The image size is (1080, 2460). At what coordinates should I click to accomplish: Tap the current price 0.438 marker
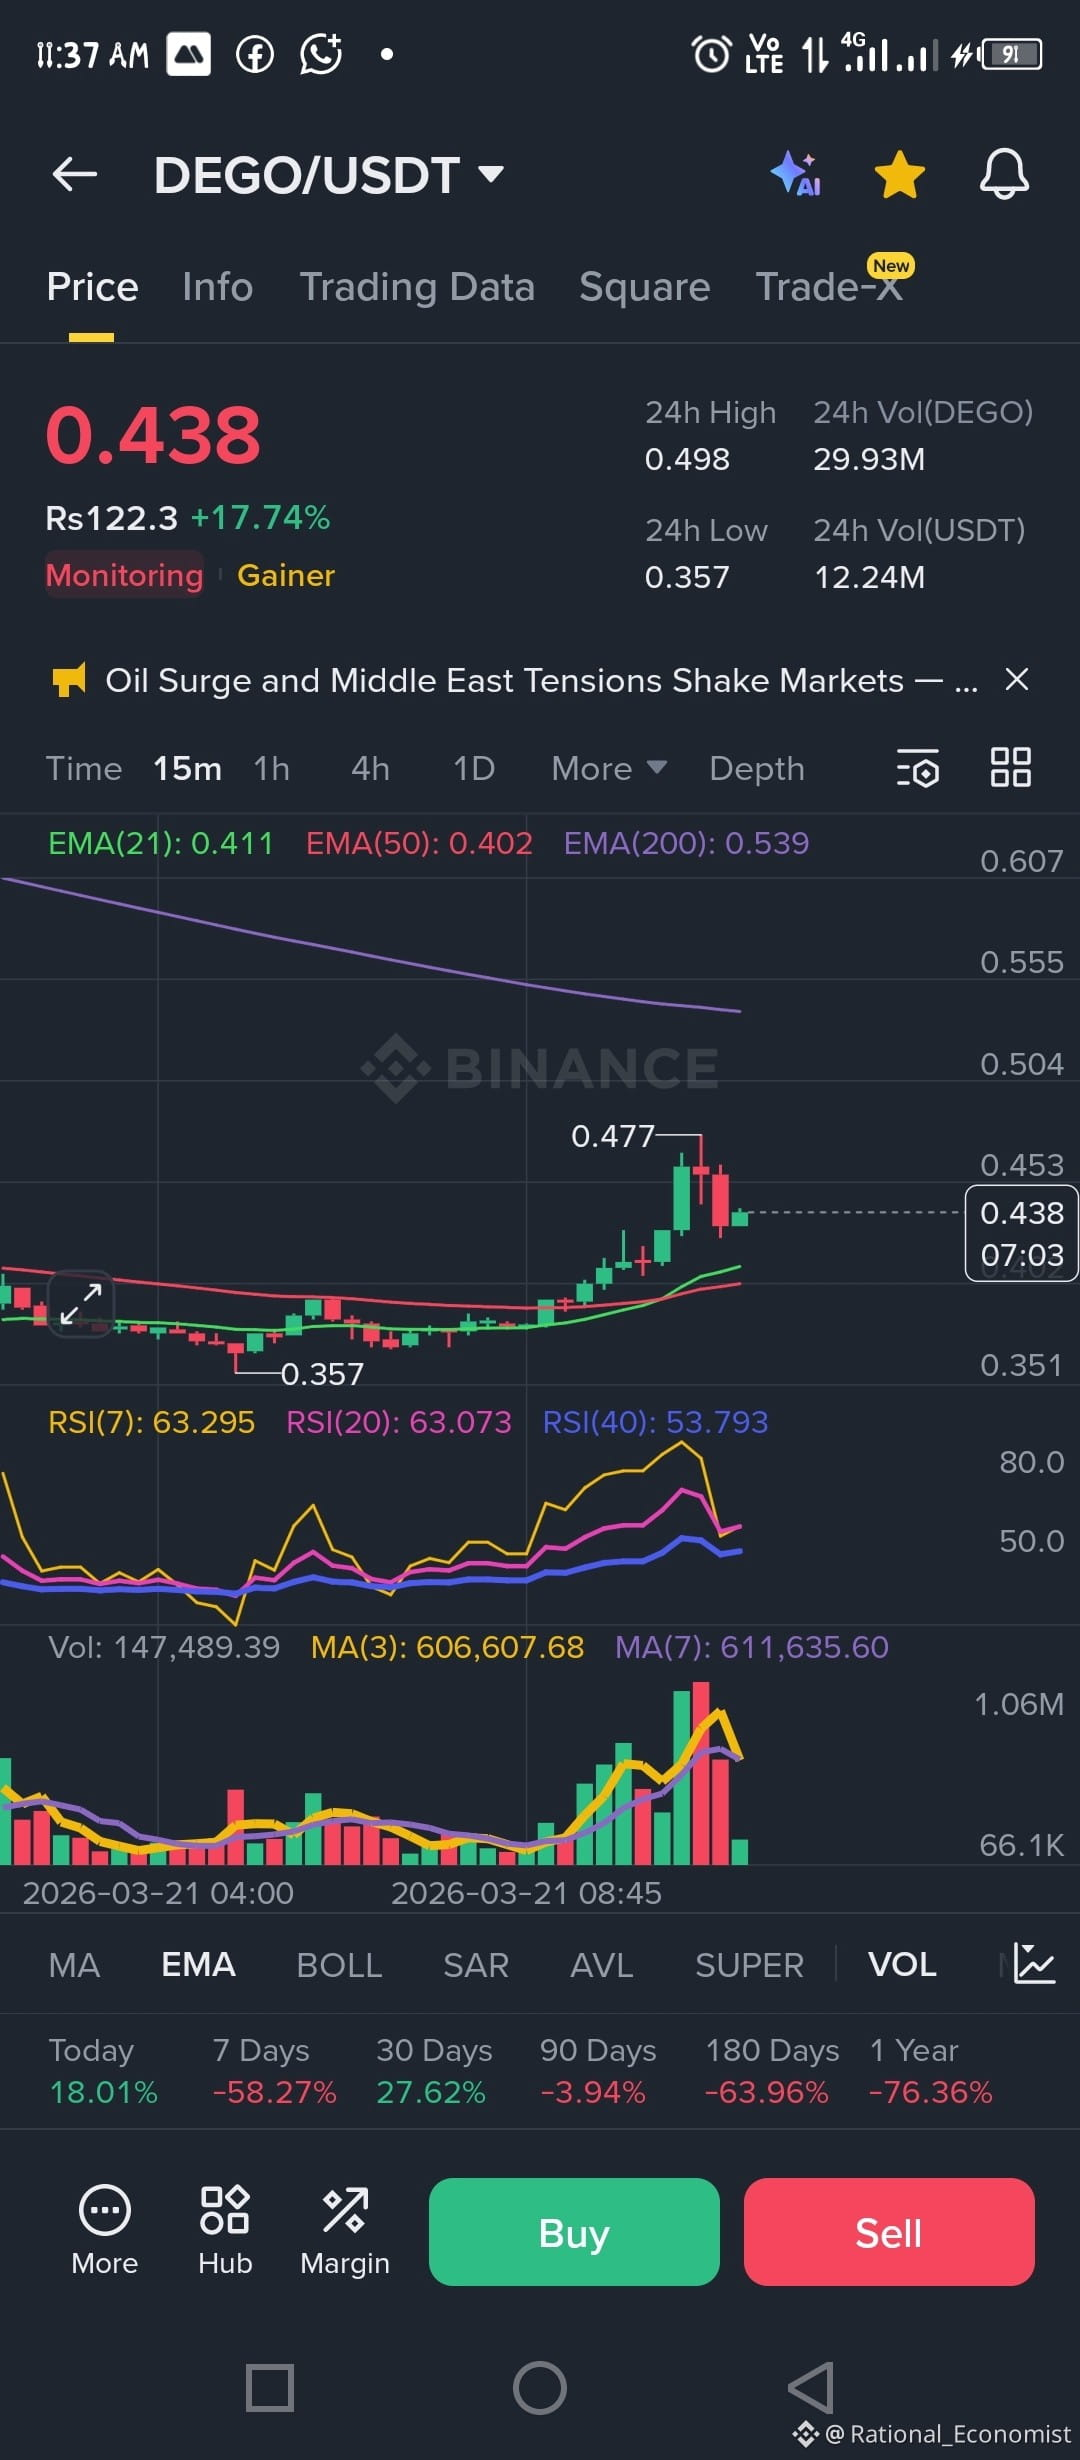click(1021, 1233)
